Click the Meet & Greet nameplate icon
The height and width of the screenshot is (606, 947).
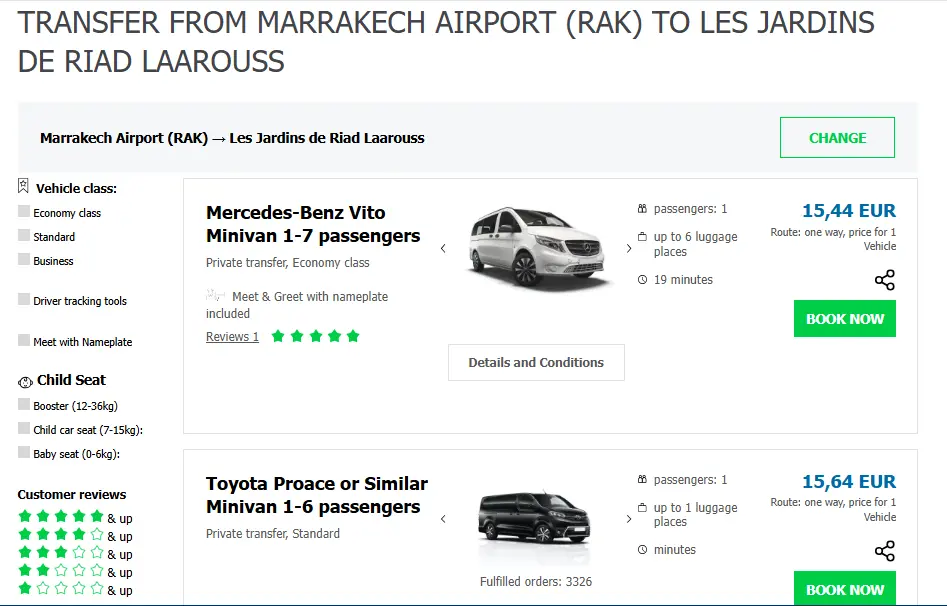pyautogui.click(x=213, y=296)
